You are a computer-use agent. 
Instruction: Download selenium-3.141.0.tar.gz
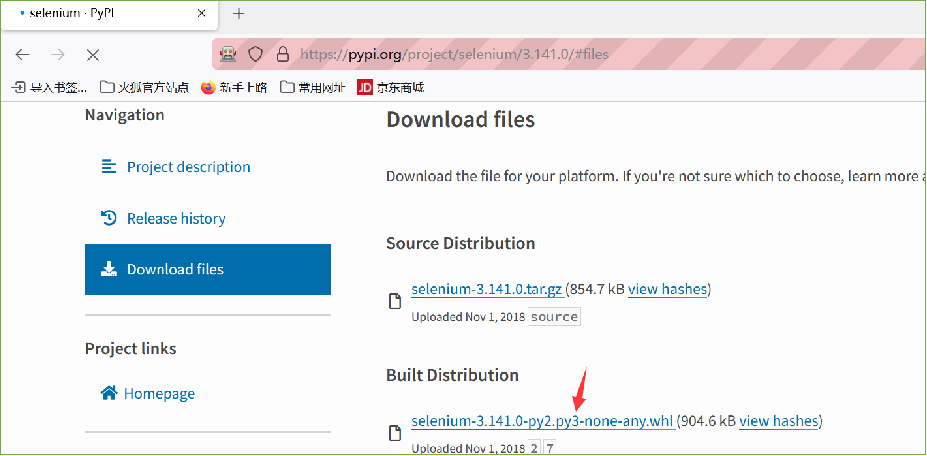pos(487,290)
